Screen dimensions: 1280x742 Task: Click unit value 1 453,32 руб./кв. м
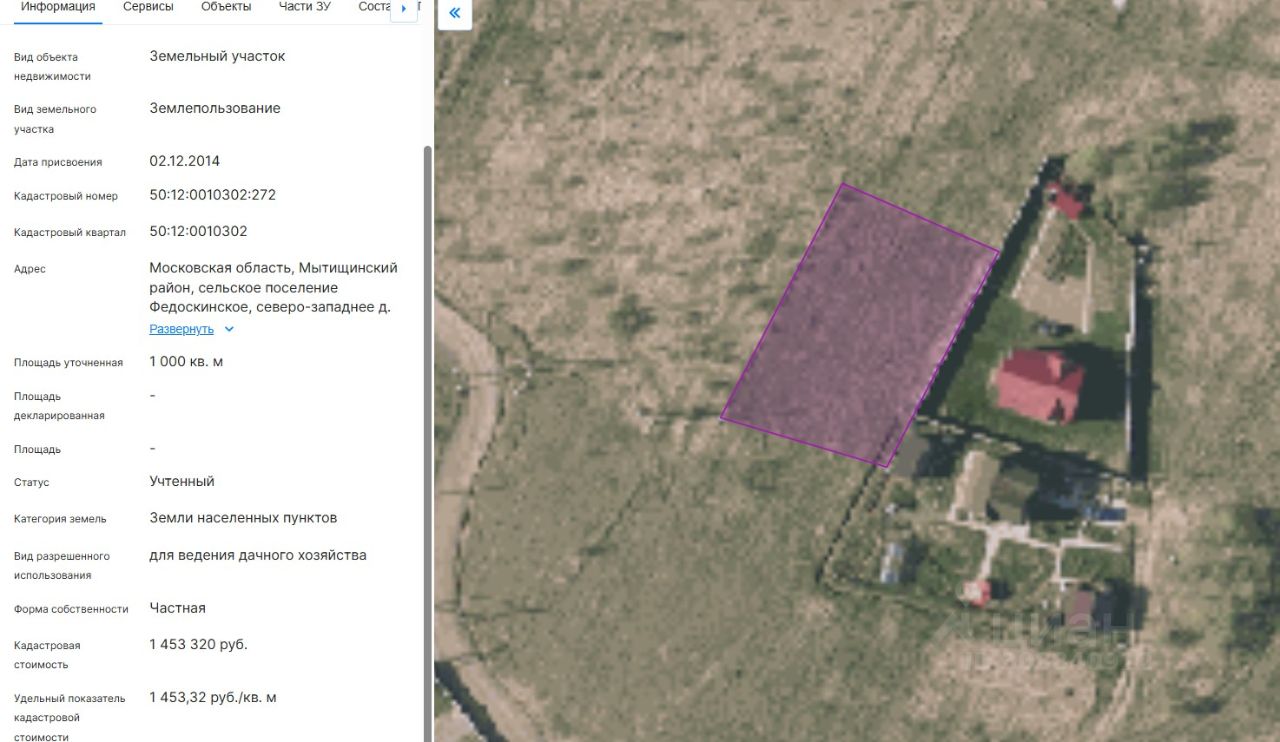[213, 697]
